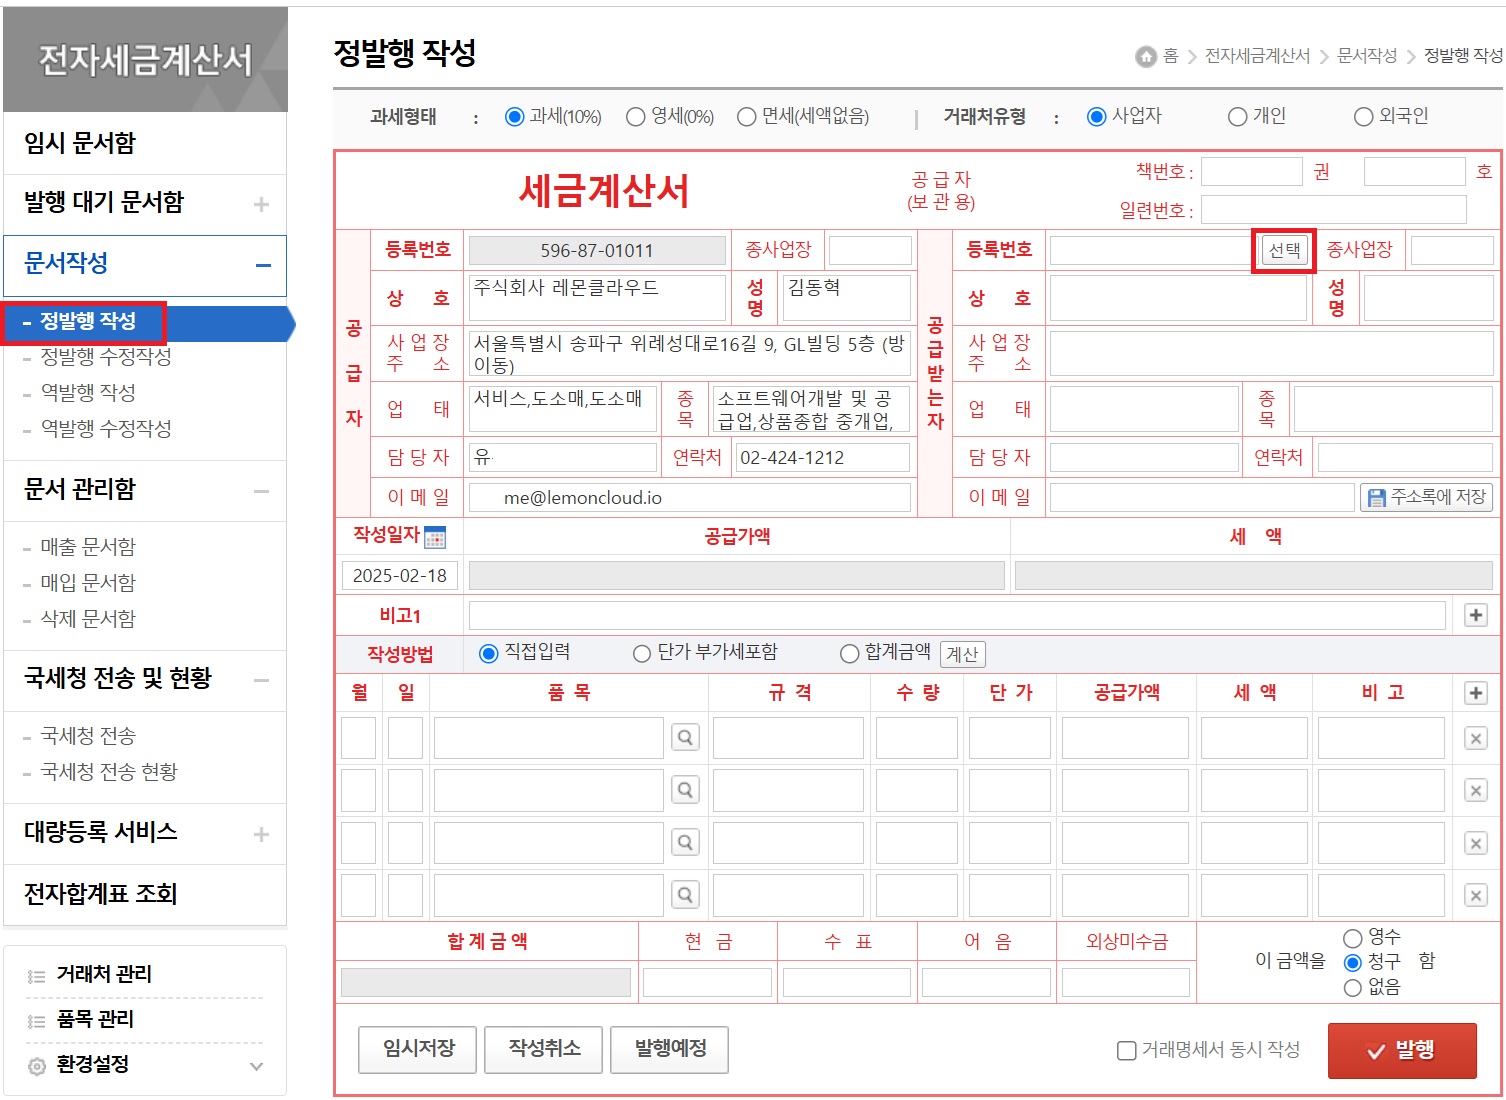Click the 임시저장 button

click(x=418, y=1049)
